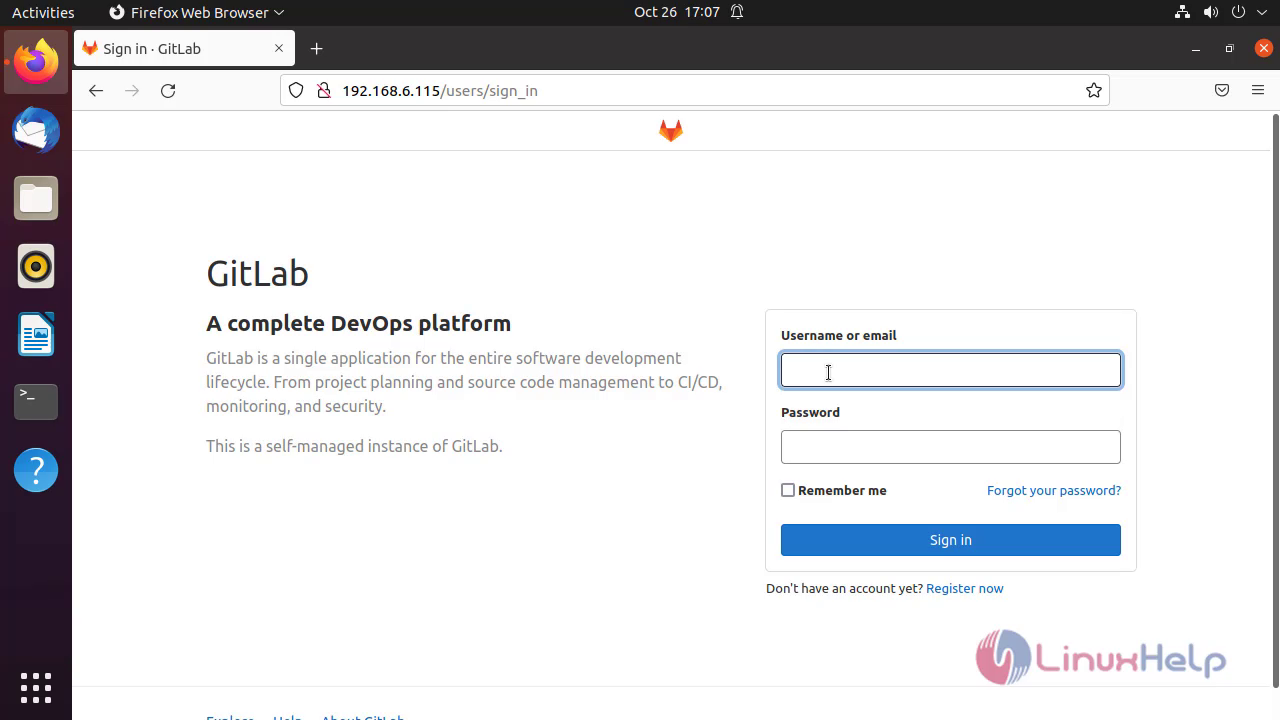Show Applications grid in the dock
The image size is (1280, 720).
pos(36,688)
